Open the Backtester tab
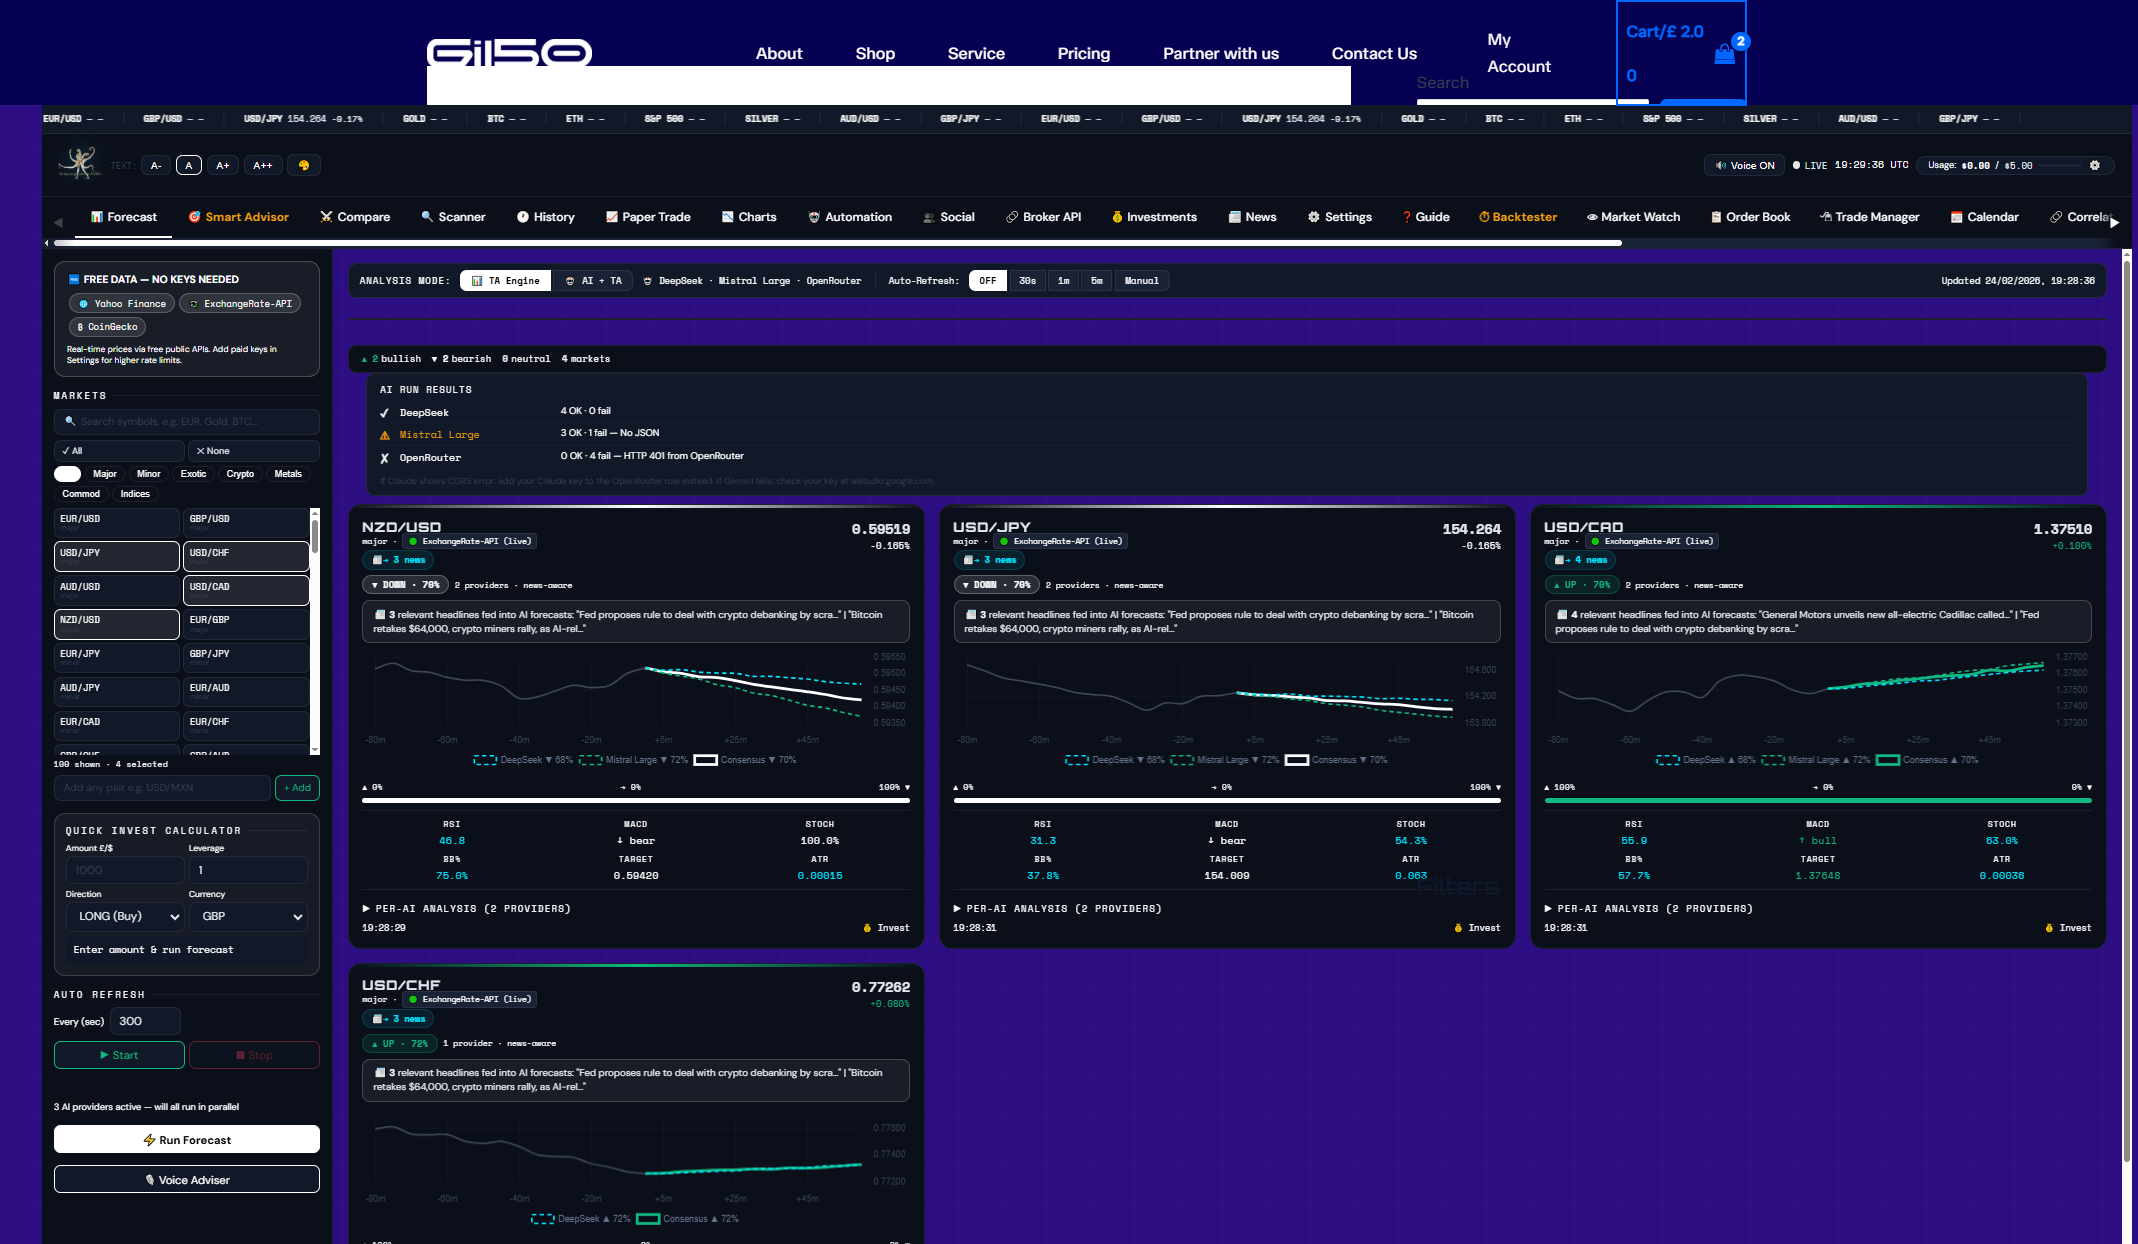The height and width of the screenshot is (1244, 2138). (x=1517, y=217)
